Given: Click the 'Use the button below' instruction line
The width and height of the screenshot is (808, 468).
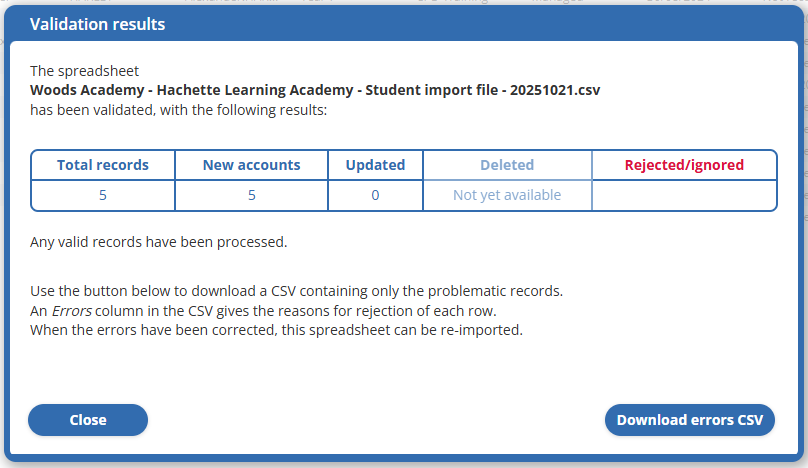Looking at the screenshot, I should 297,291.
